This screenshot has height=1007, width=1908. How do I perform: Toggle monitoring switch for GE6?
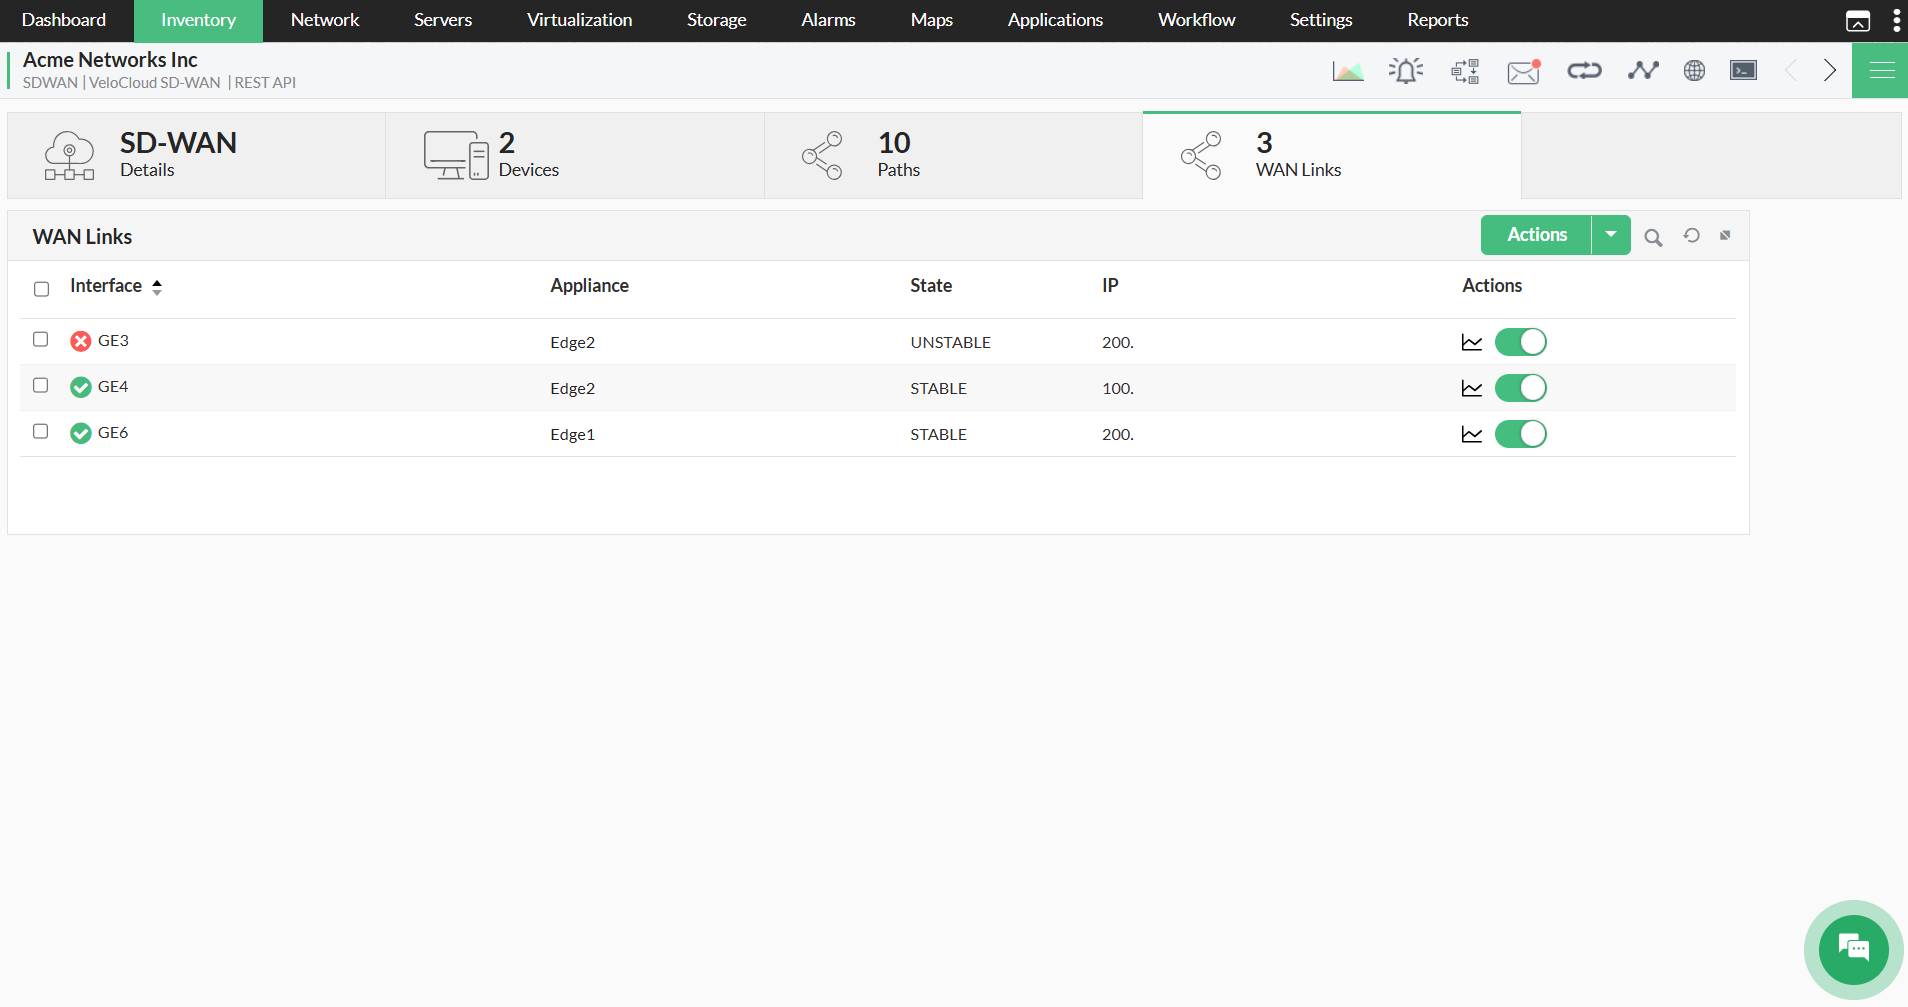1521,434
